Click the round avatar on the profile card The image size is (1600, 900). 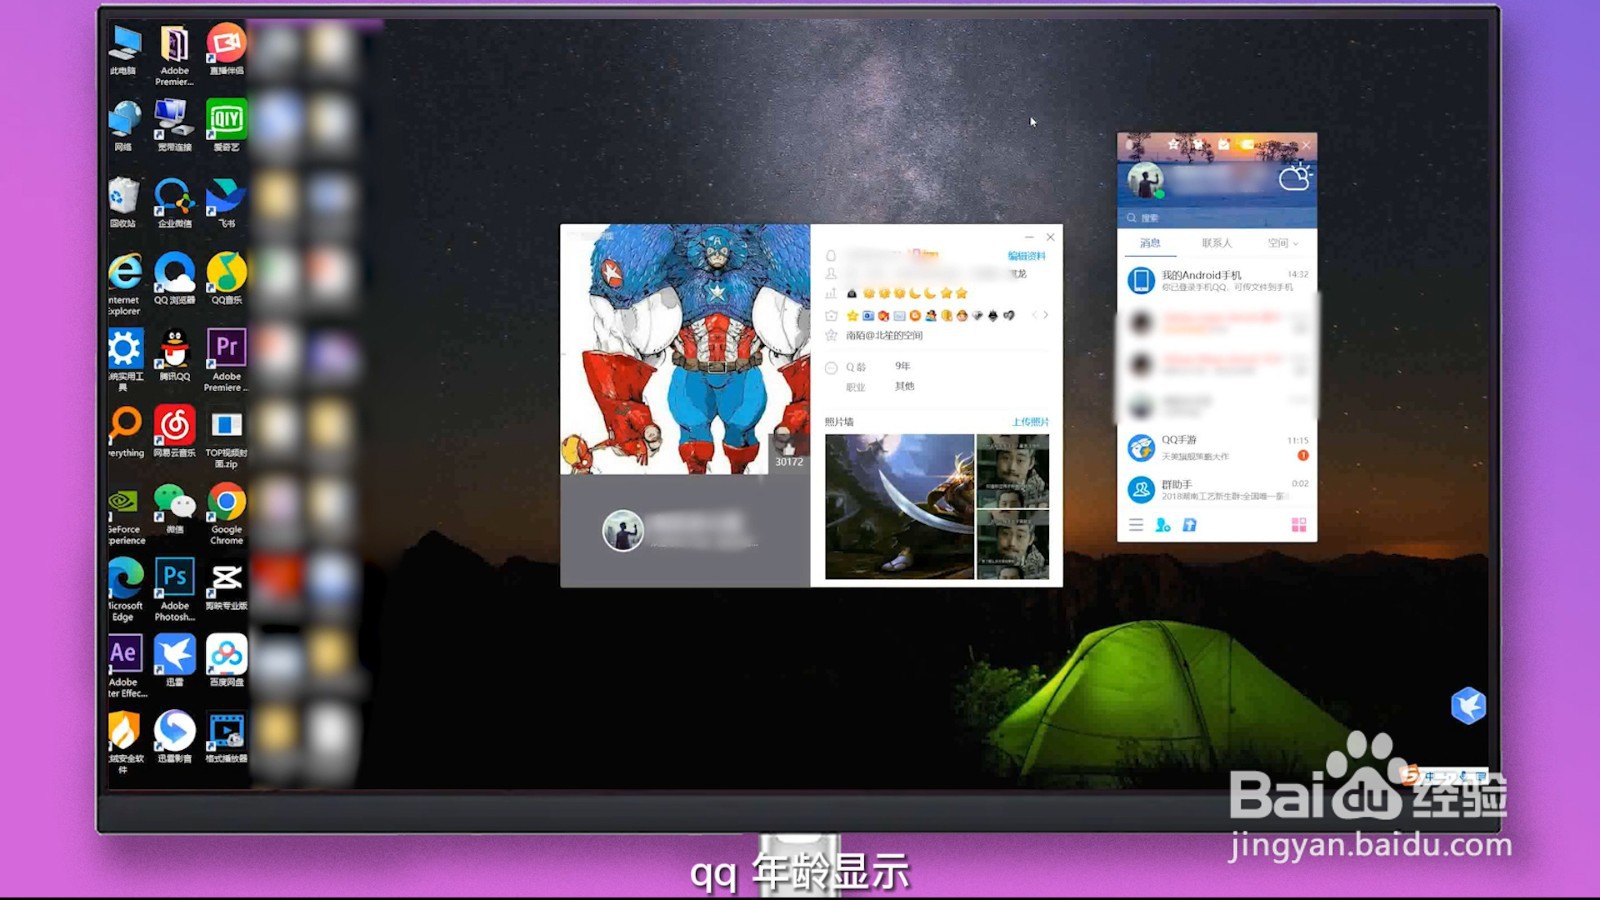coord(622,530)
